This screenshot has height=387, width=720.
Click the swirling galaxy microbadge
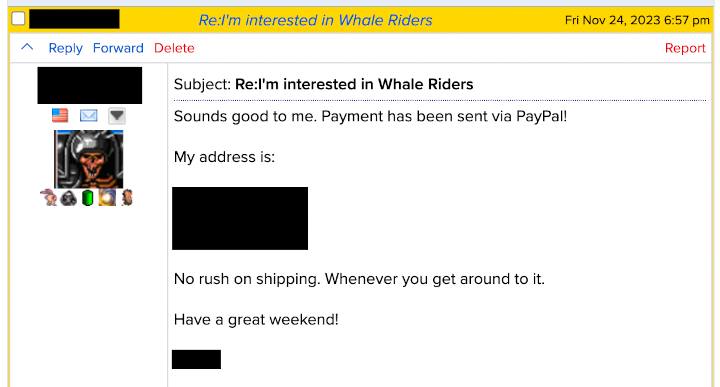click(x=107, y=198)
